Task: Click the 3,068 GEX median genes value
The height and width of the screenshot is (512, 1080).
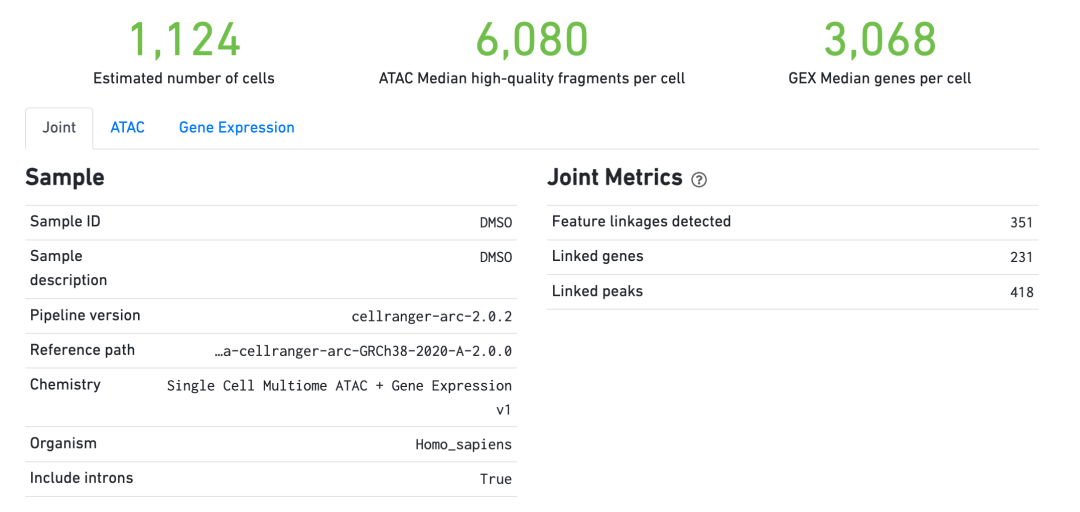Action: 880,40
